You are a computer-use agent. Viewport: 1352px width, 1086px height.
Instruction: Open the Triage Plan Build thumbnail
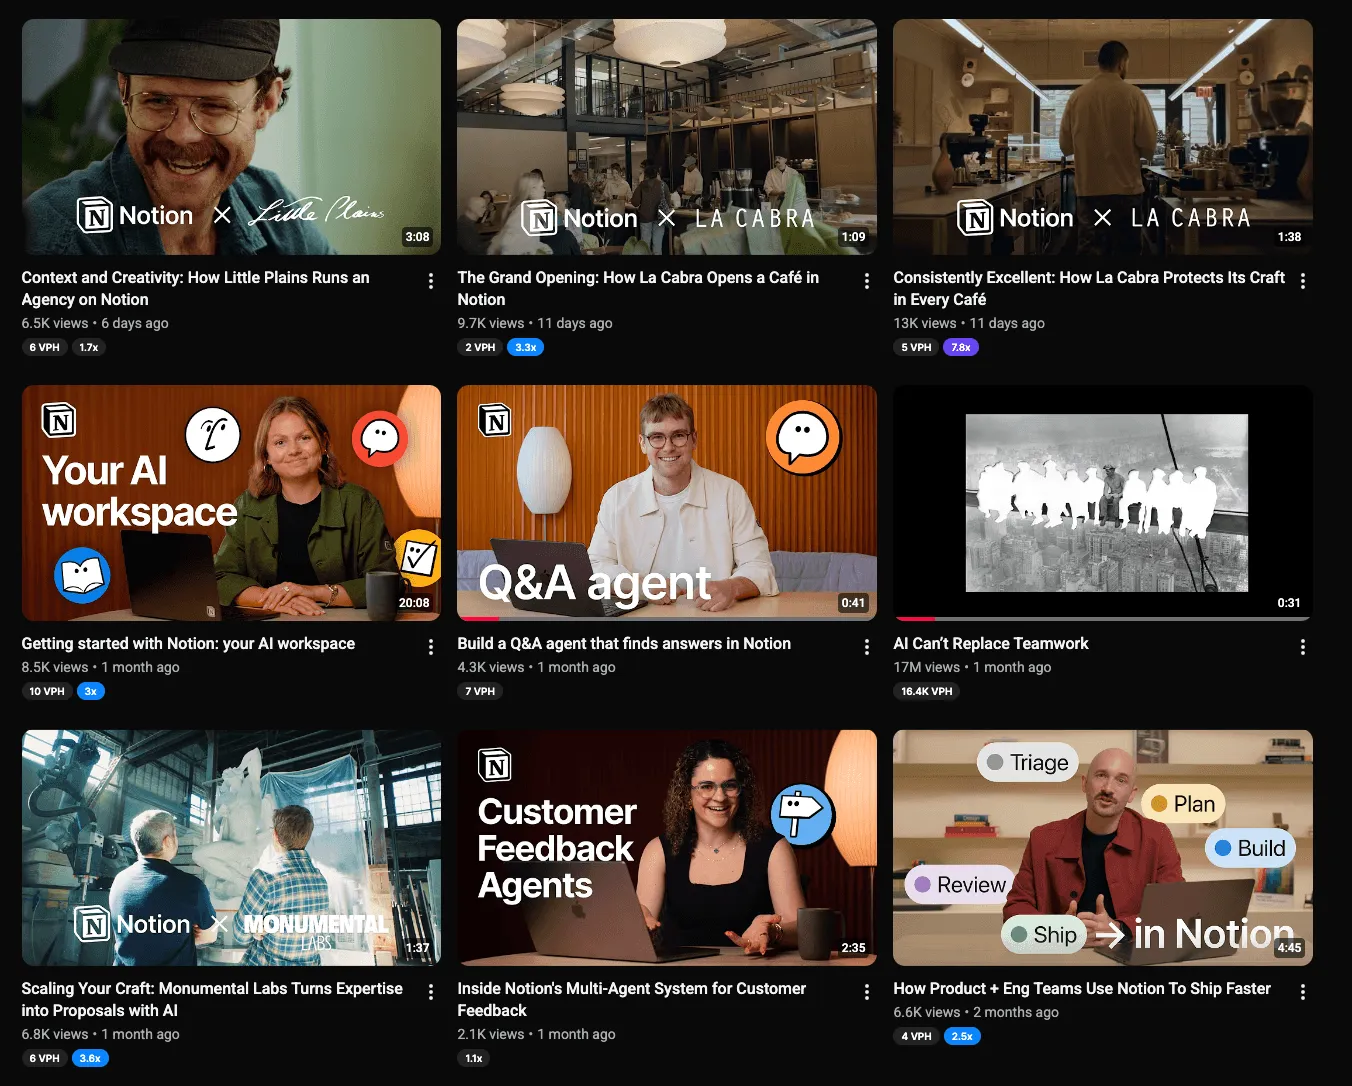click(x=1103, y=848)
